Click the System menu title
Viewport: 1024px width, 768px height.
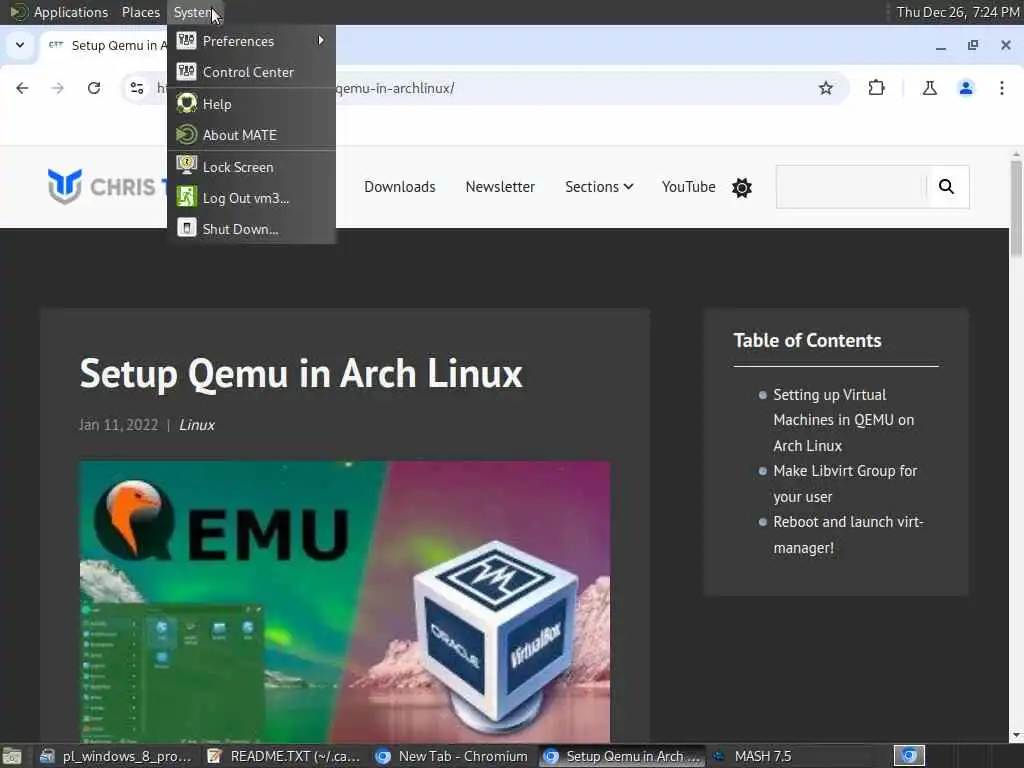pos(193,12)
